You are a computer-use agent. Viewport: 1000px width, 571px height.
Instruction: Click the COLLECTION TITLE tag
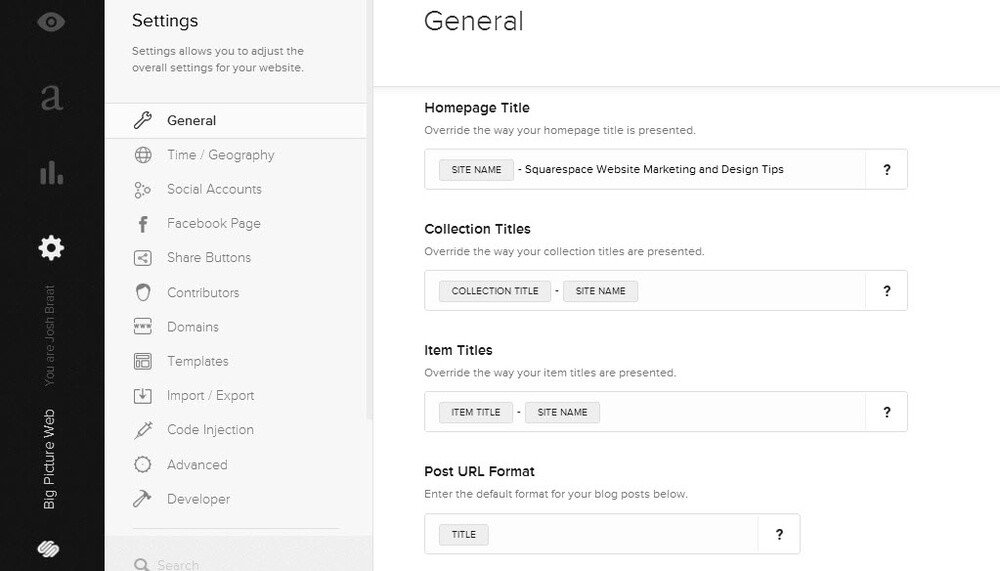(x=495, y=291)
